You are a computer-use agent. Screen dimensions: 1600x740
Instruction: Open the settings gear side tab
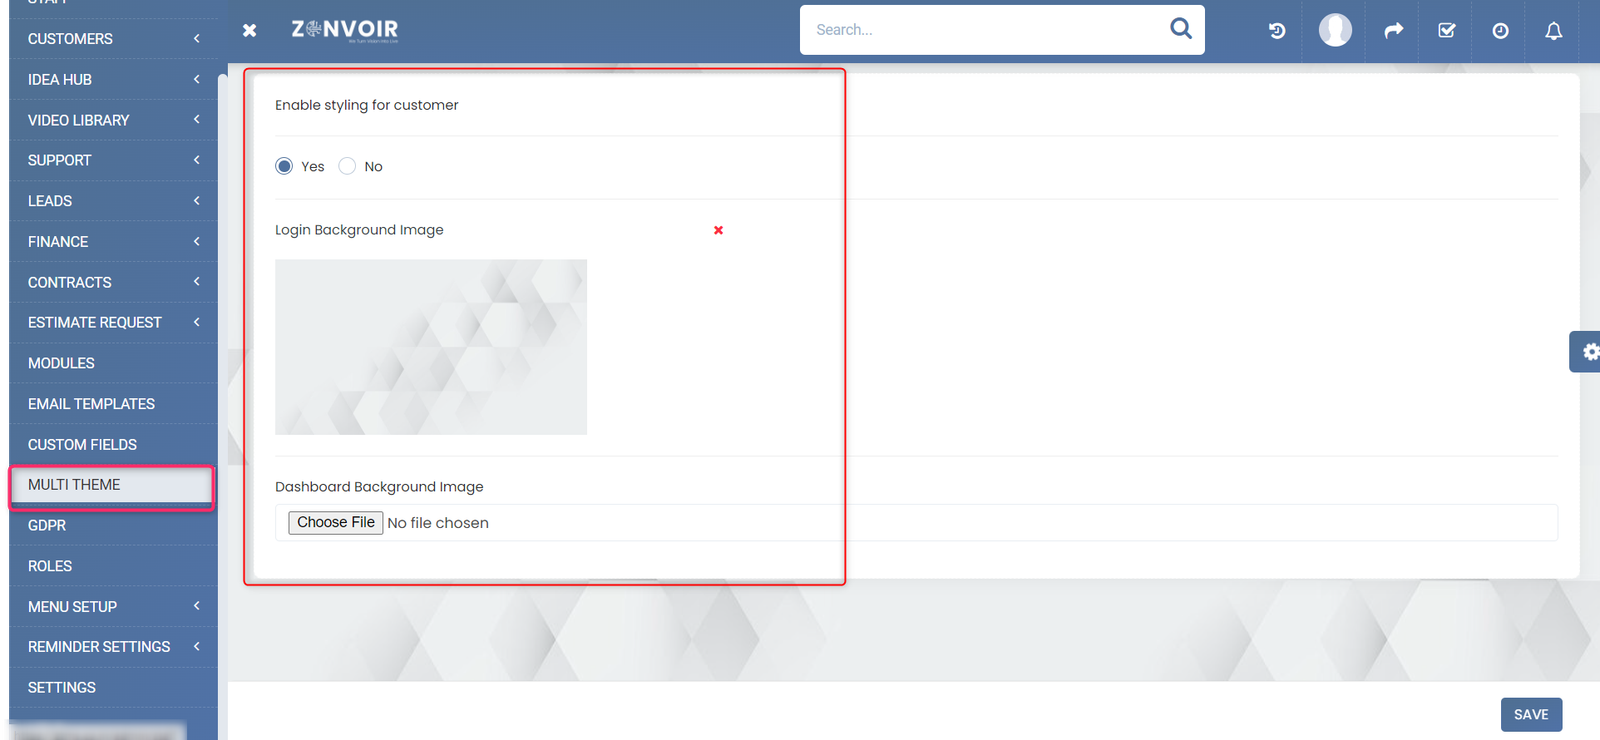pyautogui.click(x=1587, y=352)
